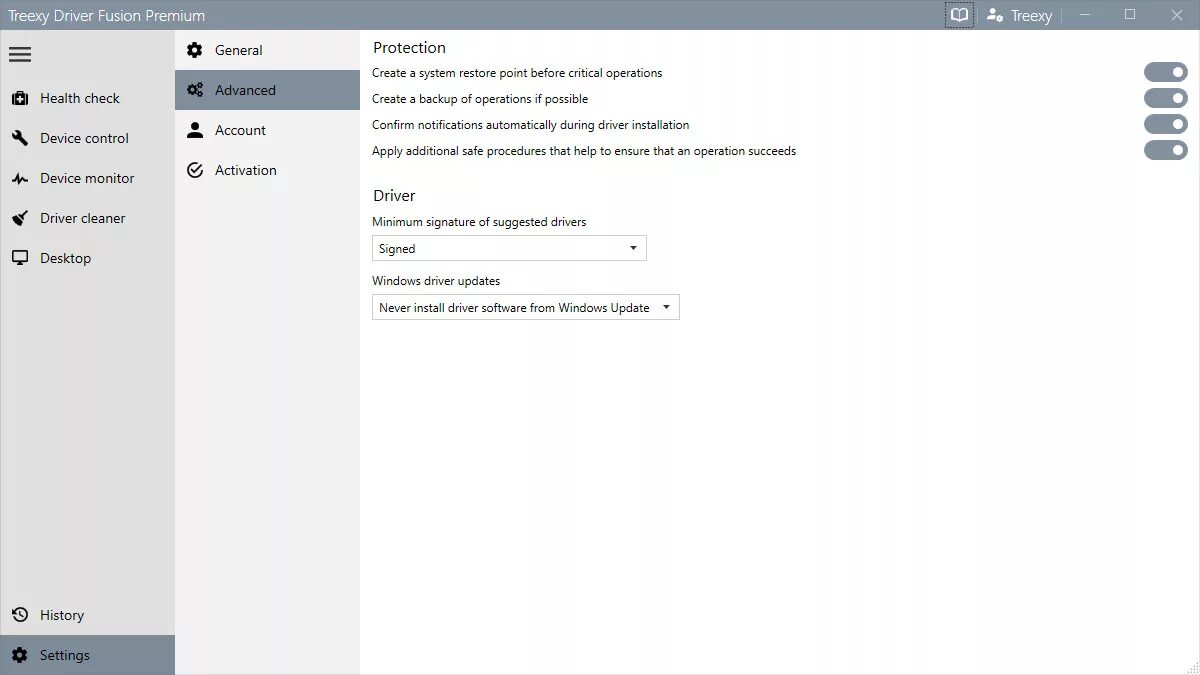Click the History clock icon

pos(20,615)
